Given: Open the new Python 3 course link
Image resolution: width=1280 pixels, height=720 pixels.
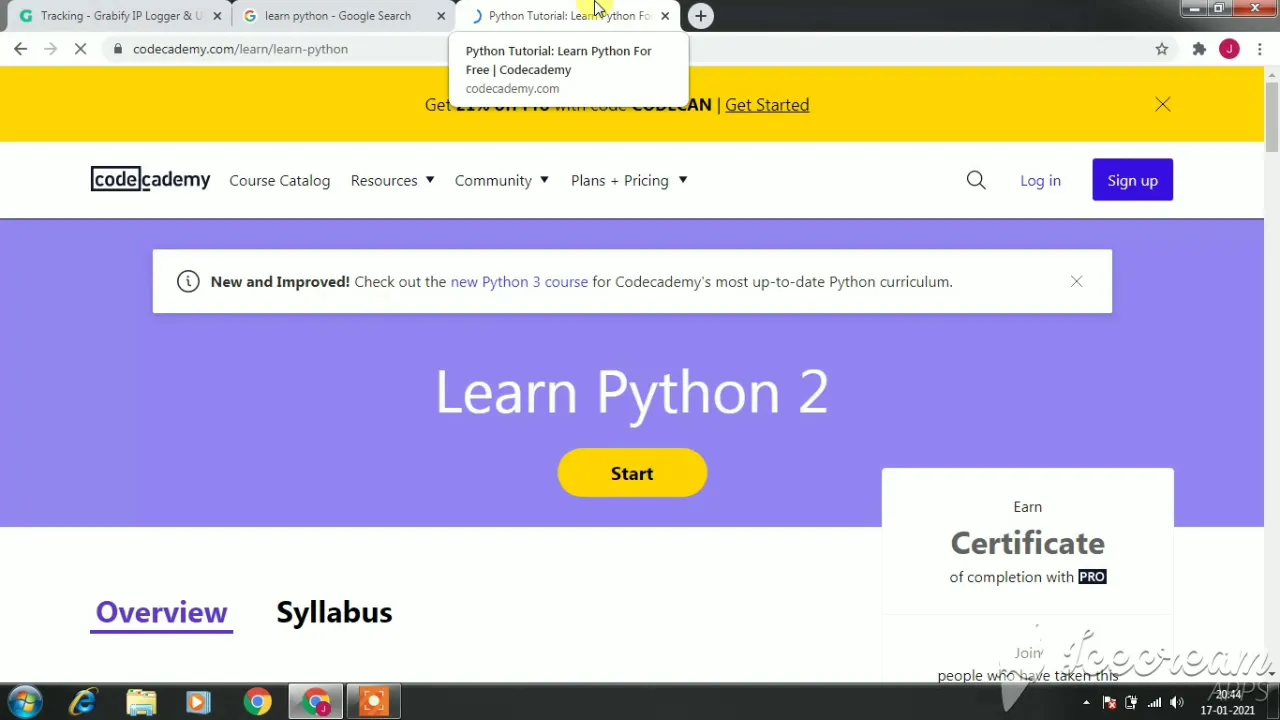Looking at the screenshot, I should pos(519,282).
